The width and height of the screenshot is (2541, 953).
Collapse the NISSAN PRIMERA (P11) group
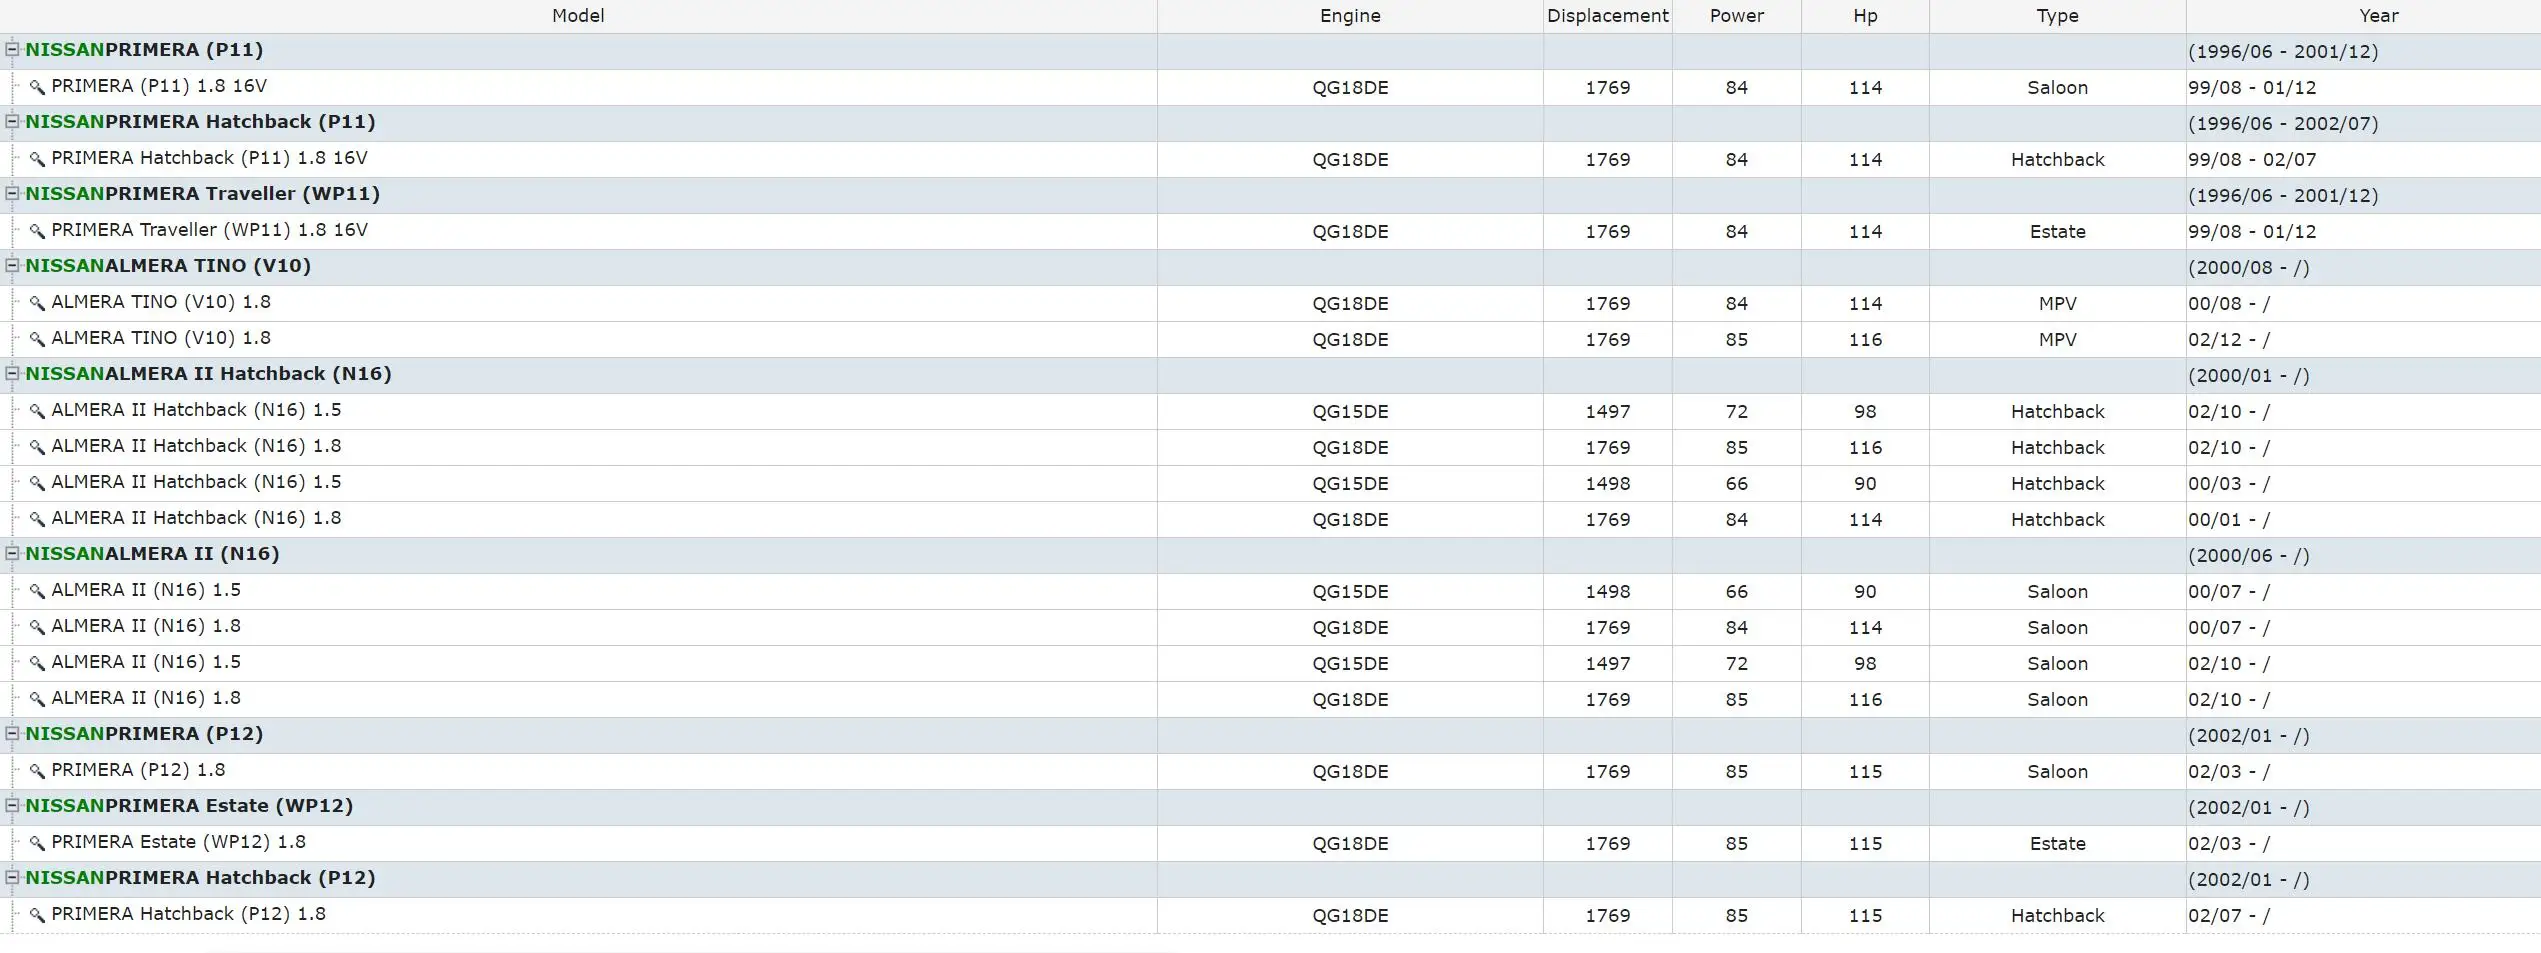pos(12,49)
